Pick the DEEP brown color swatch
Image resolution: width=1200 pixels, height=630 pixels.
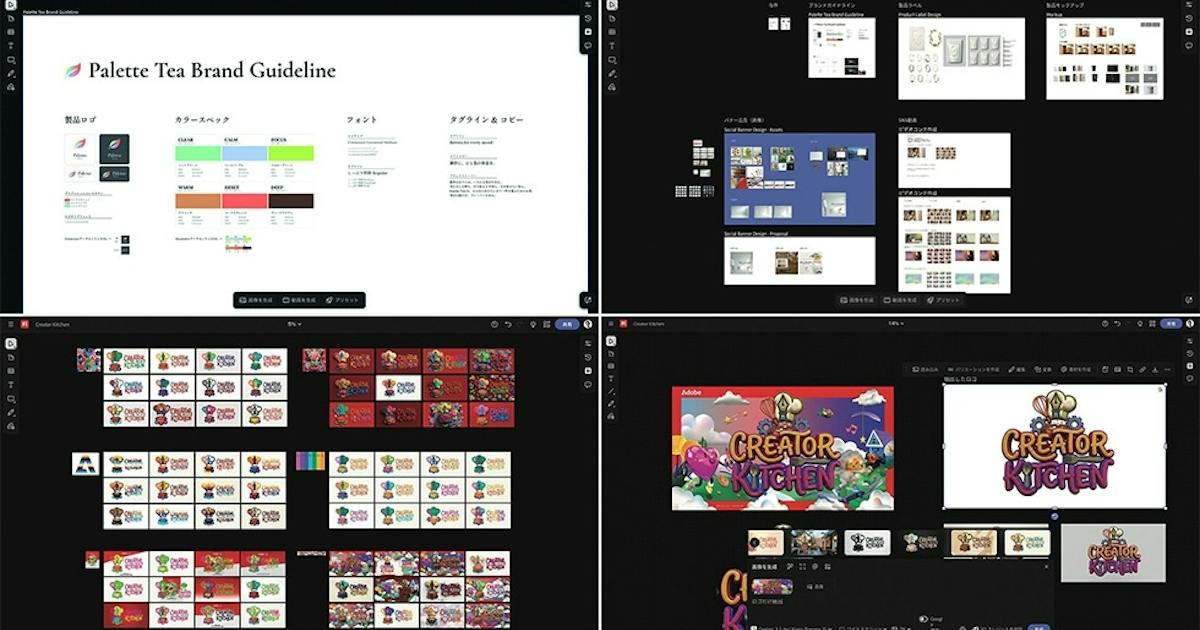coord(291,201)
